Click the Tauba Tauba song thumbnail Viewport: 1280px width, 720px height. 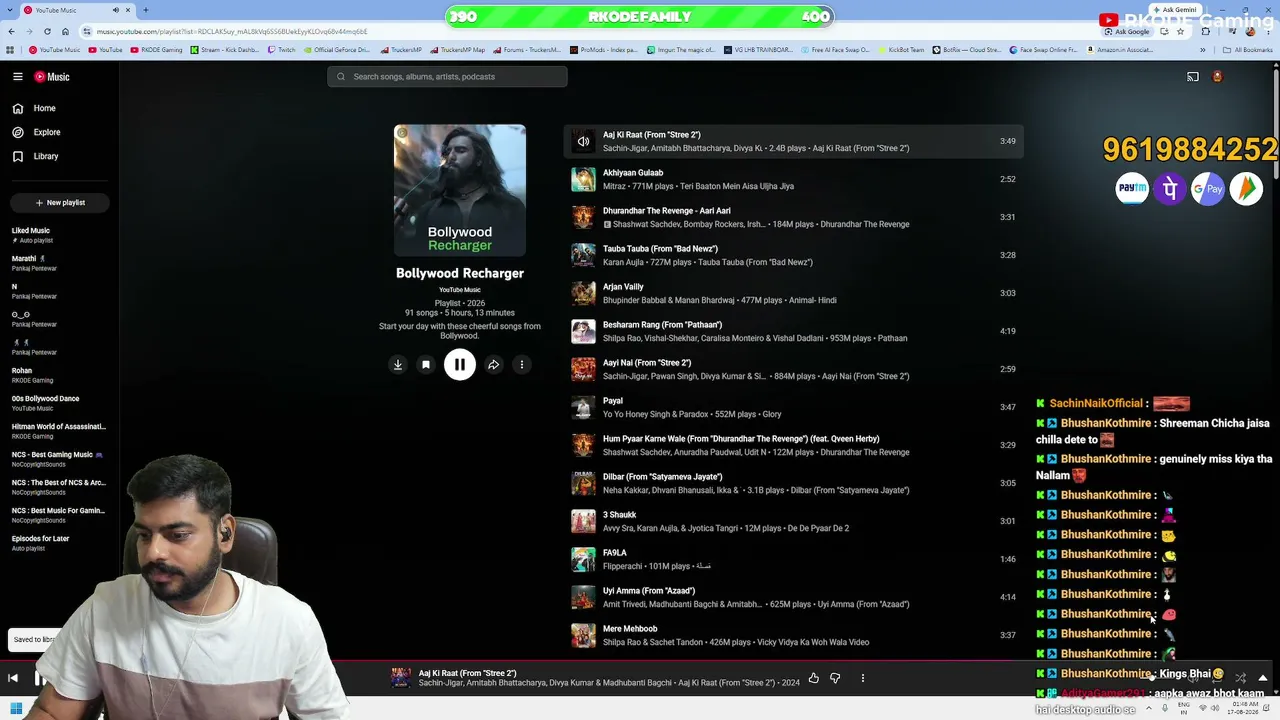(583, 255)
